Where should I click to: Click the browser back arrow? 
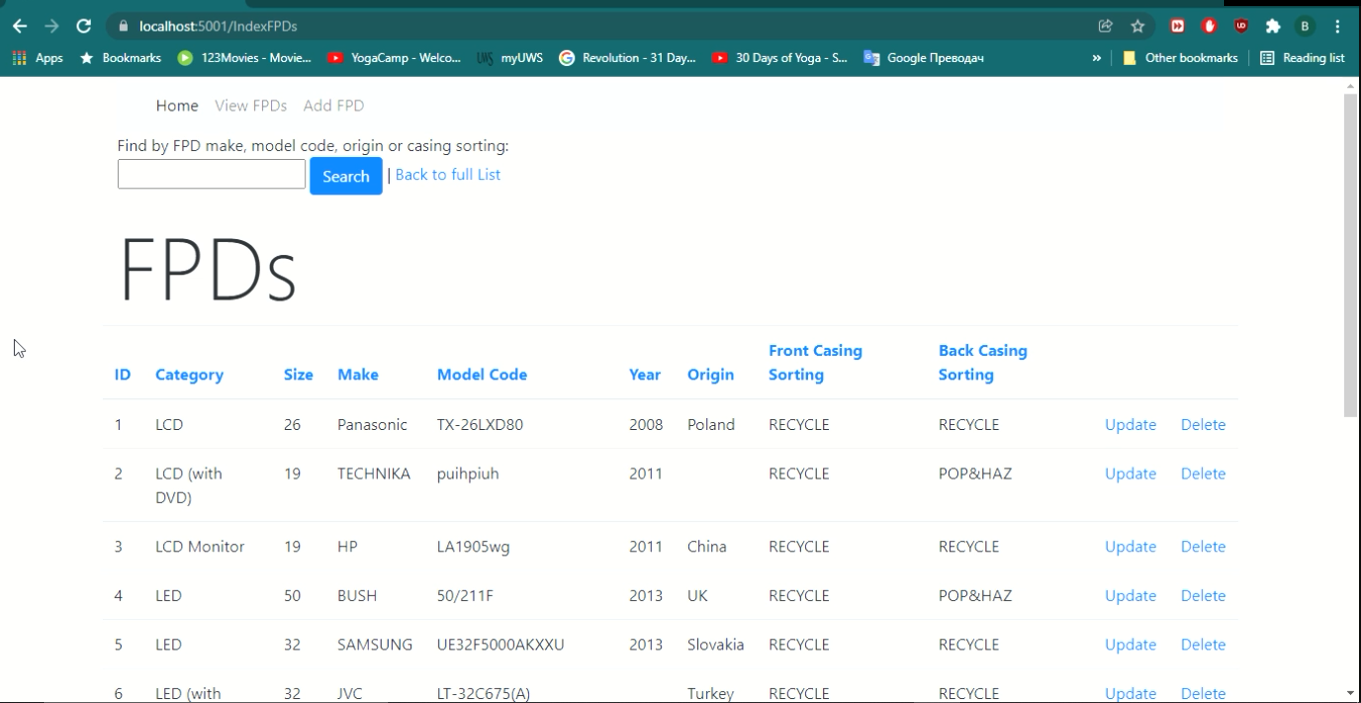(20, 26)
